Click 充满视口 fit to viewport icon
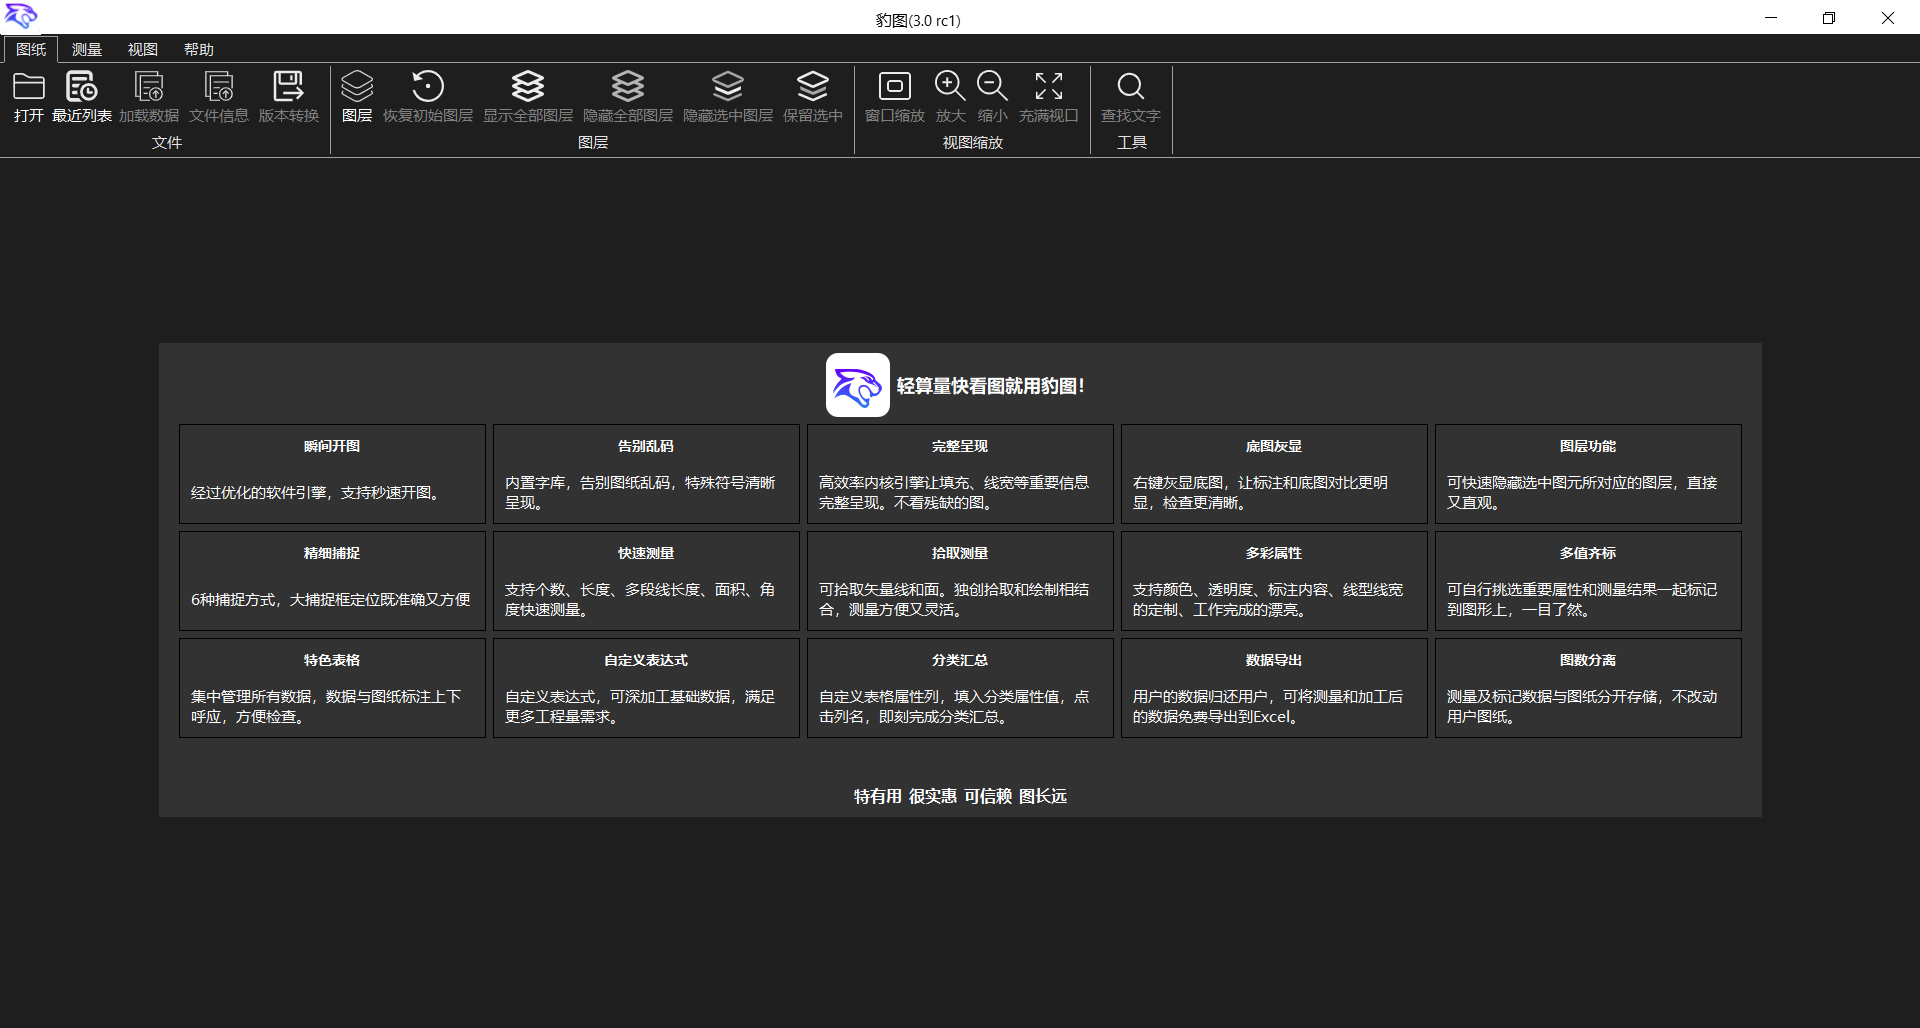 click(1049, 87)
